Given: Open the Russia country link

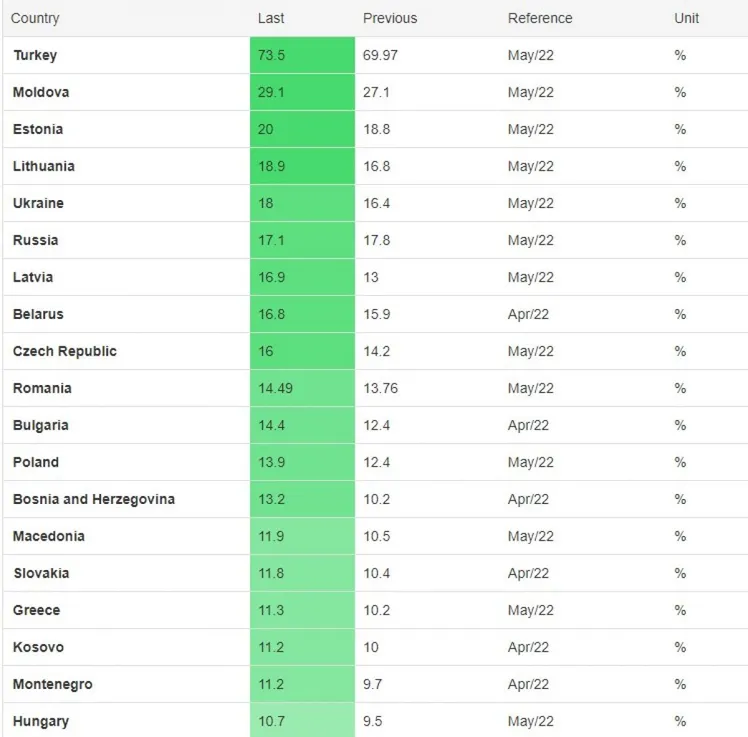Looking at the screenshot, I should pyautogui.click(x=35, y=241).
